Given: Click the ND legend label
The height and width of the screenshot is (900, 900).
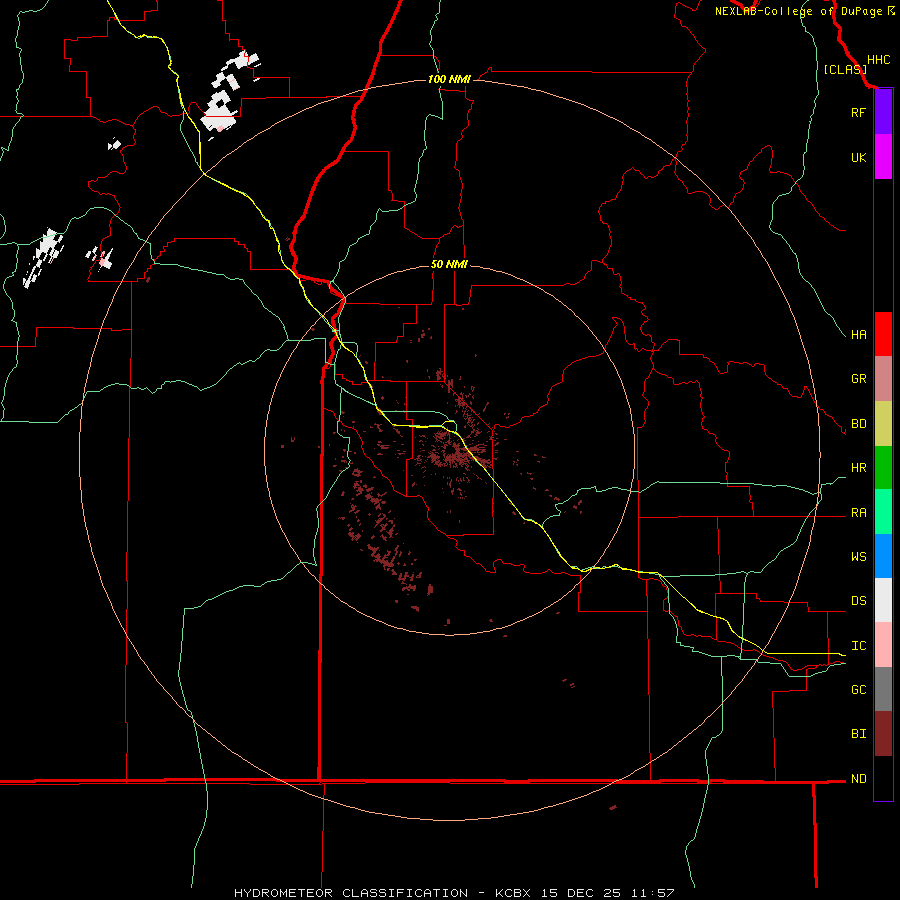Looking at the screenshot, I should coord(858,778).
